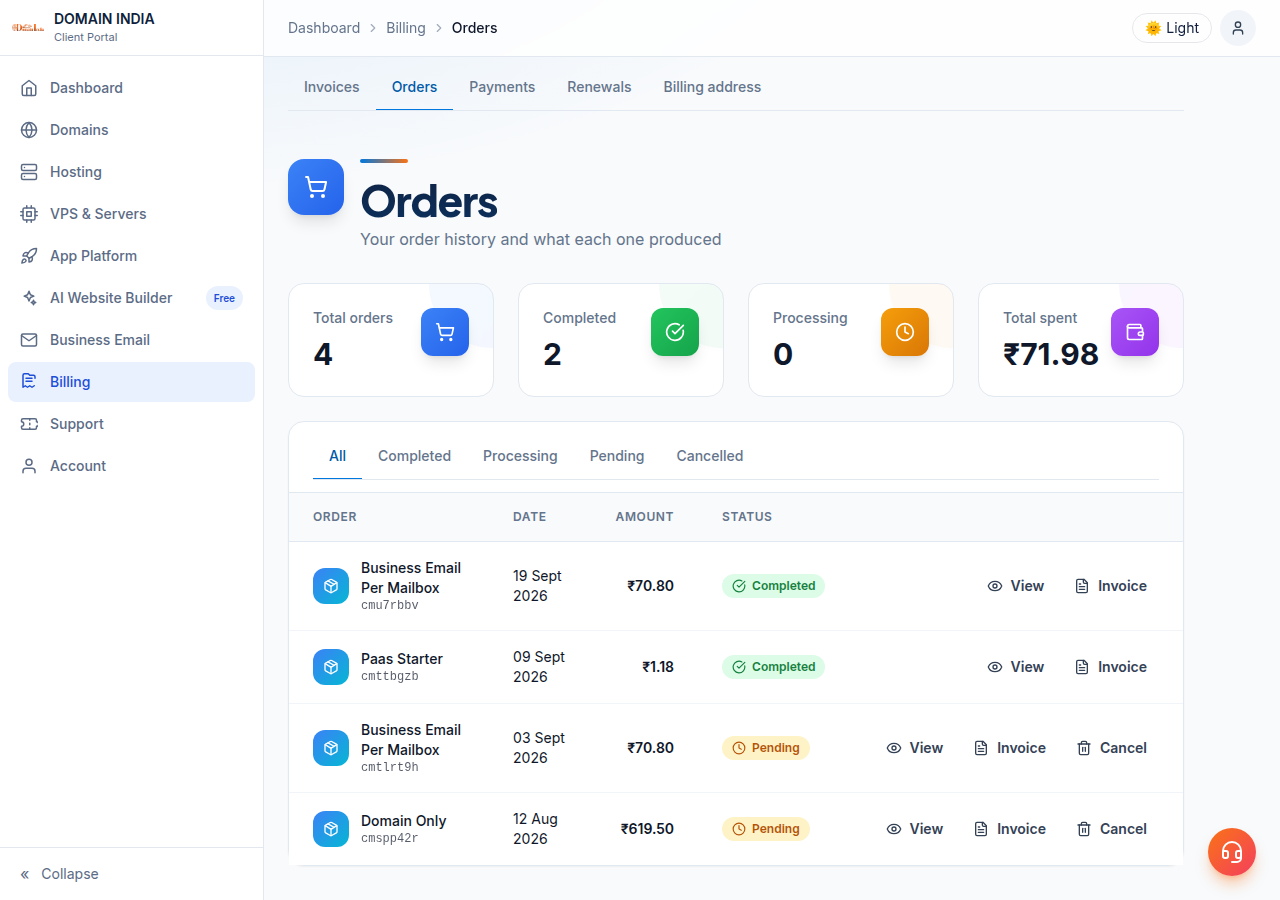Click the Total spent wallet icon
Viewport: 1280px width, 900px height.
coord(1135,332)
